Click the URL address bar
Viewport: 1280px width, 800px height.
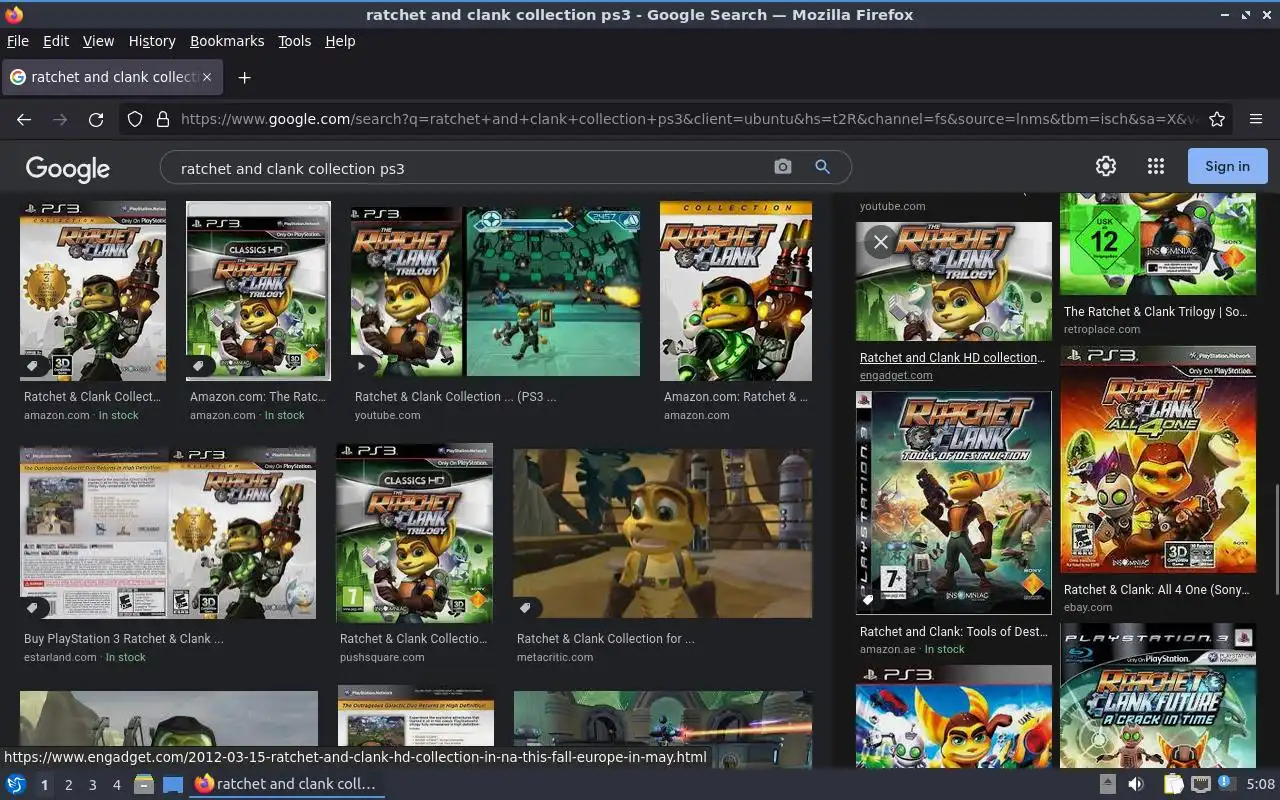(x=690, y=119)
